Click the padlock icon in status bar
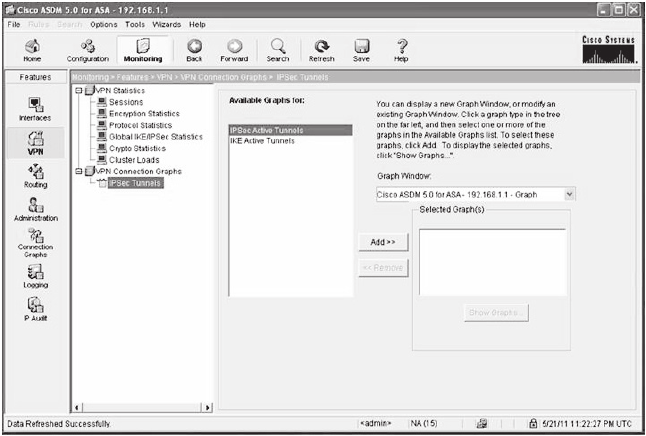 click(533, 423)
